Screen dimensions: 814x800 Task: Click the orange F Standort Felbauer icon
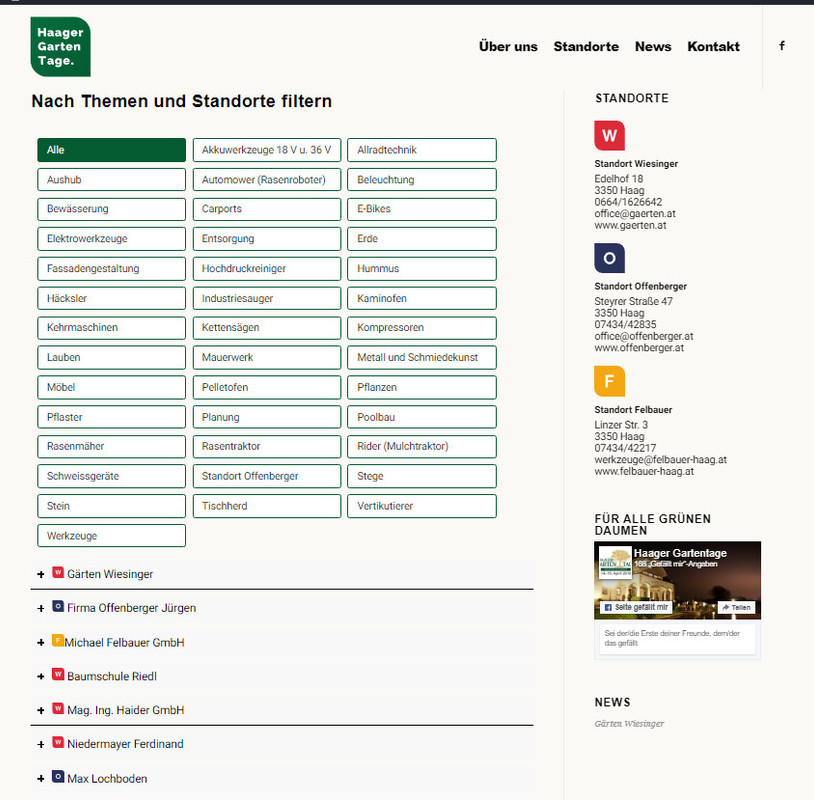609,381
